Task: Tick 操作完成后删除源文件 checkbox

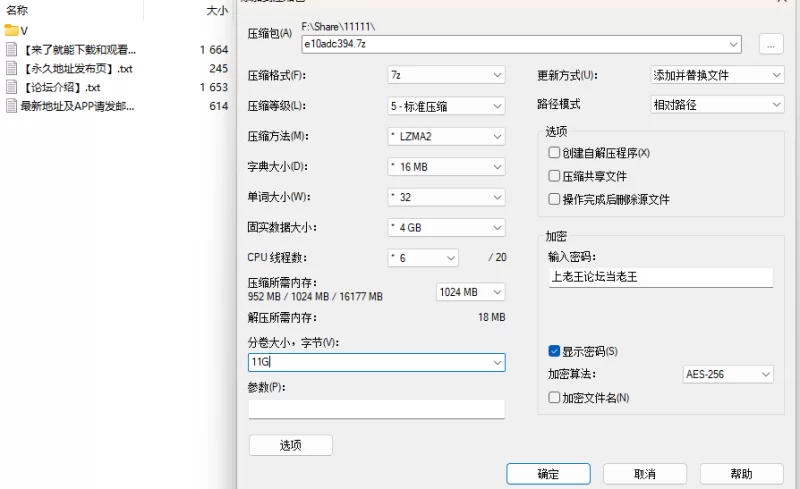Action: 554,199
